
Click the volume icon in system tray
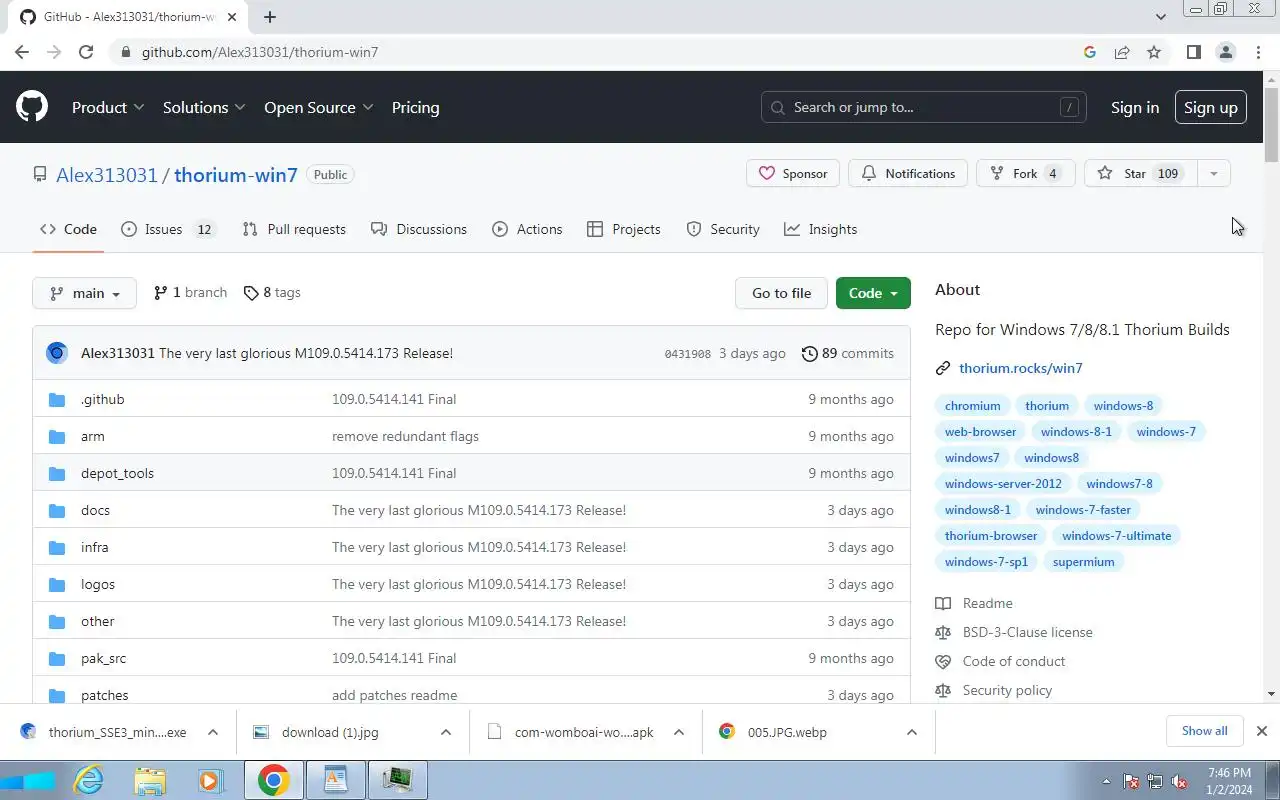pos(1180,781)
